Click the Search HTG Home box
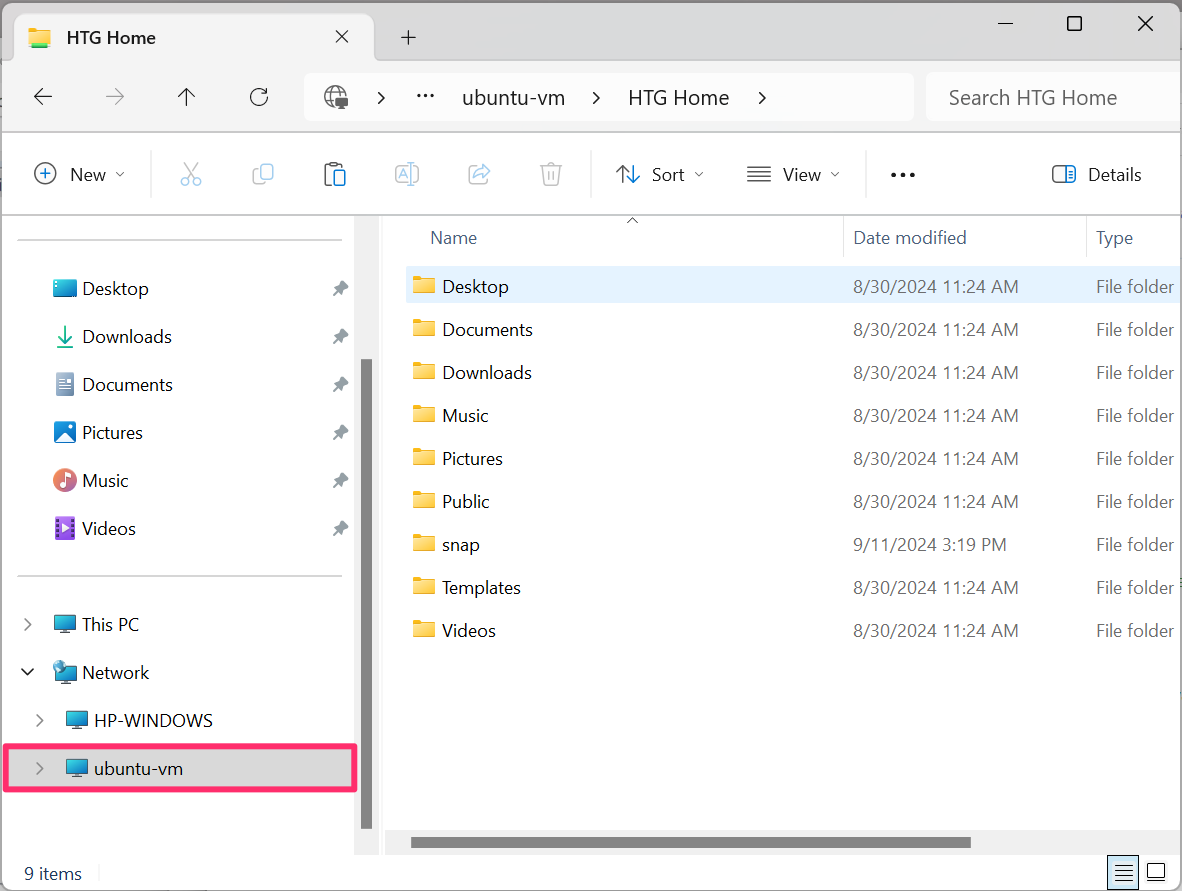Viewport: 1182px width, 891px height. pos(1052,97)
